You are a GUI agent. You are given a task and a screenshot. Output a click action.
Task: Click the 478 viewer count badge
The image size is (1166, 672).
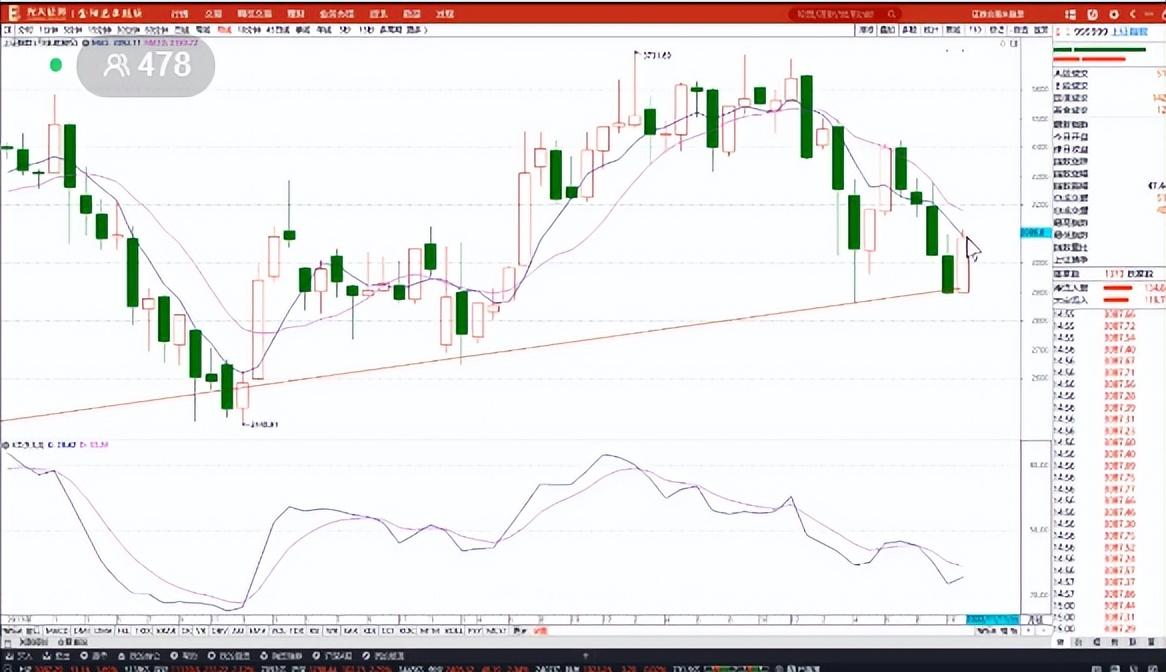tap(146, 65)
